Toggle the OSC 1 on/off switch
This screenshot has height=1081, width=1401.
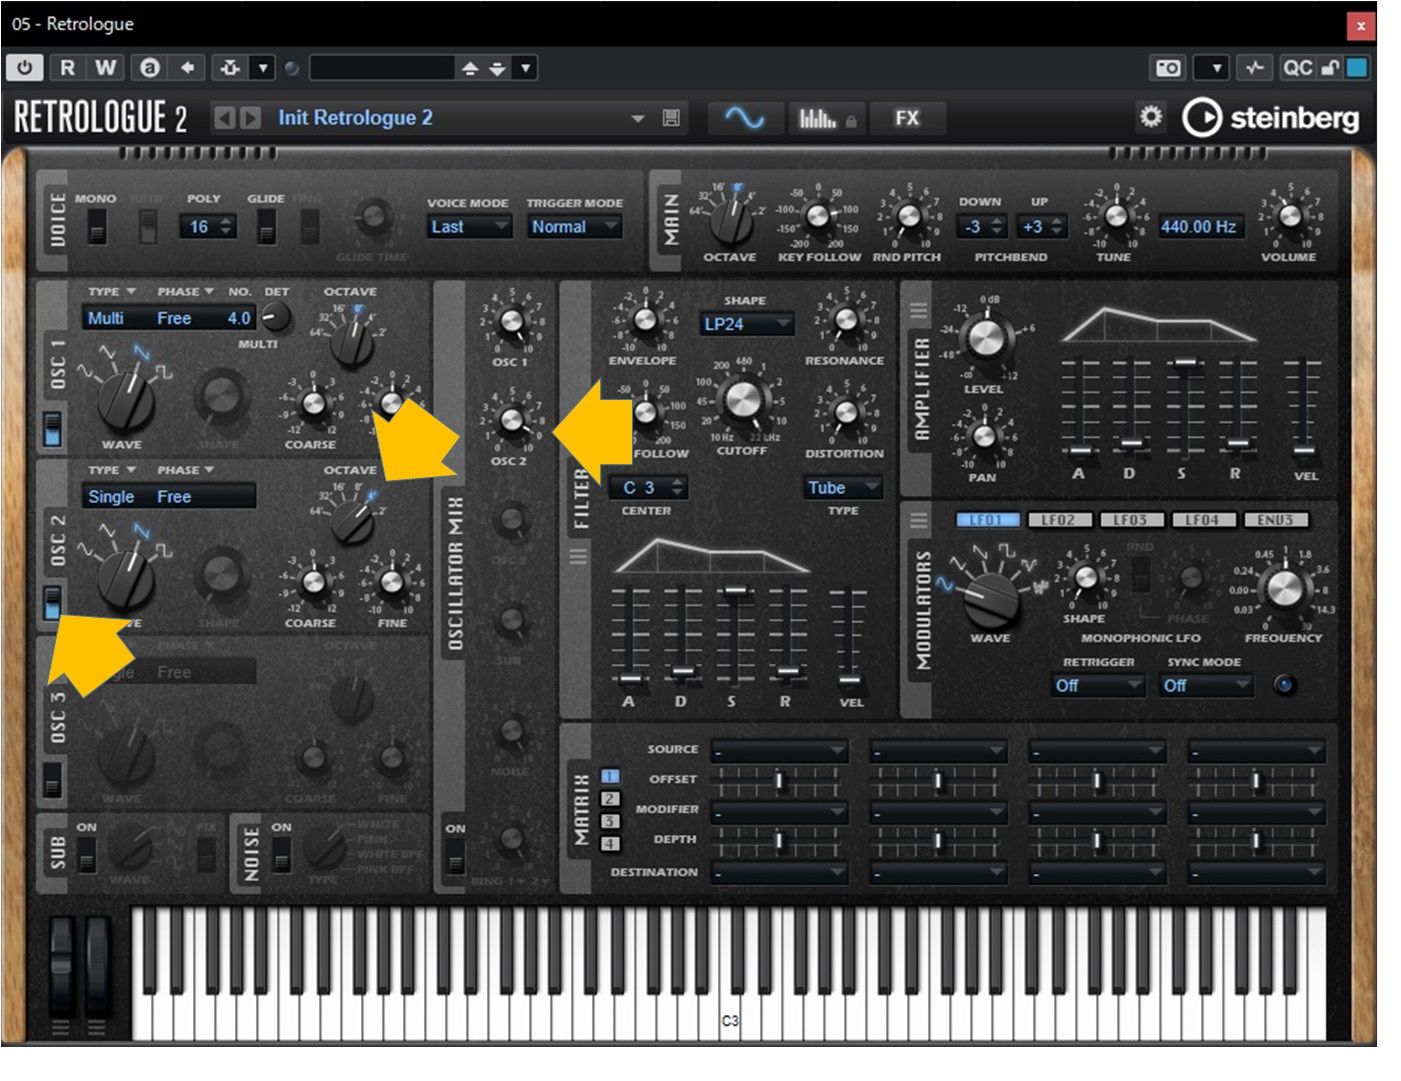[52, 429]
